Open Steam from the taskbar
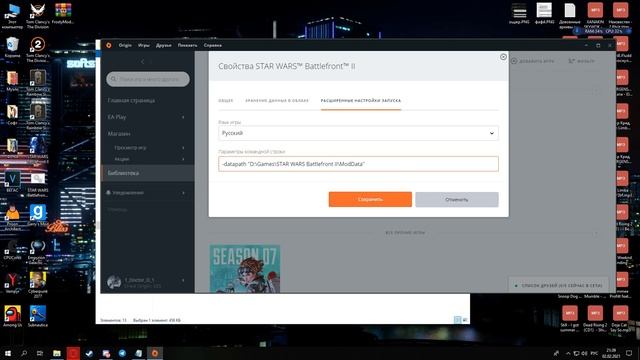This screenshot has width=640, height=360. (x=89, y=353)
